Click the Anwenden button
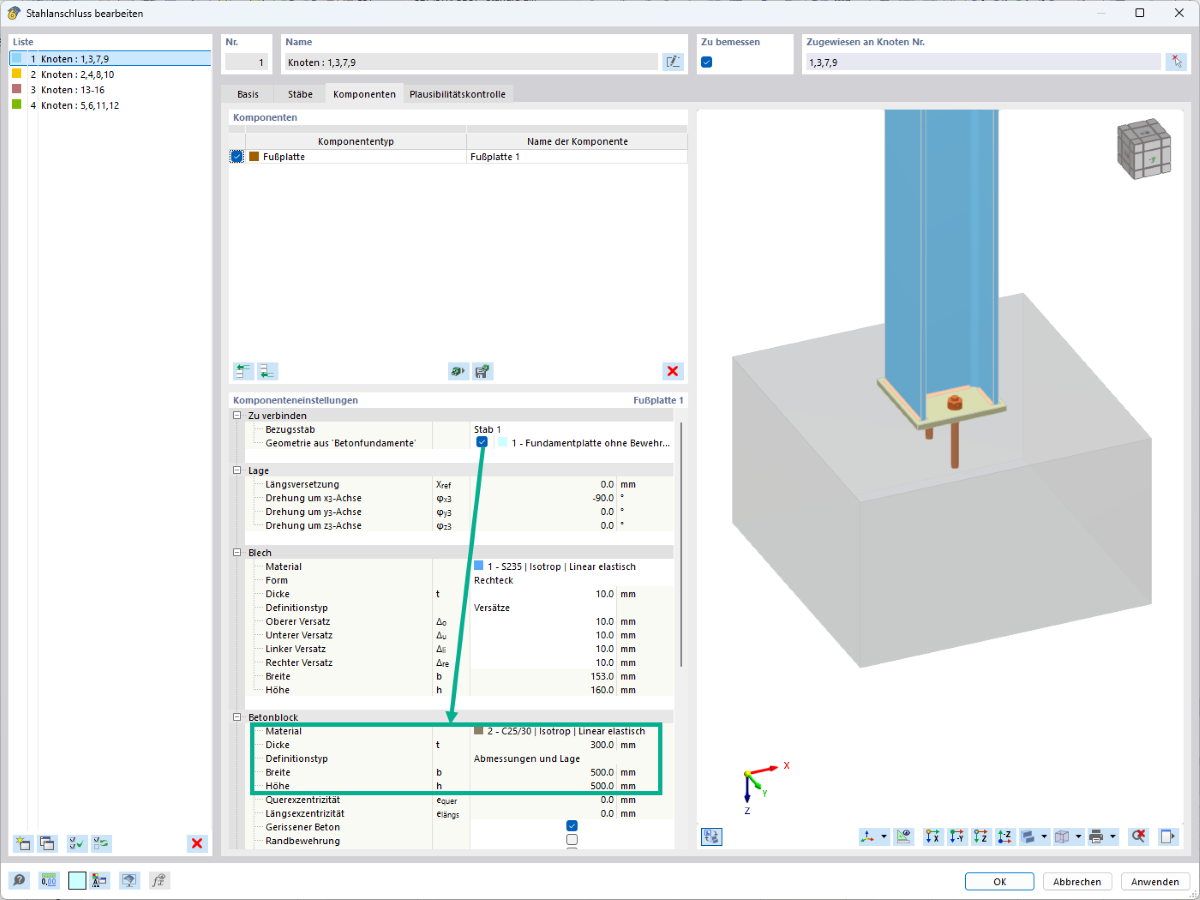 tap(1155, 881)
